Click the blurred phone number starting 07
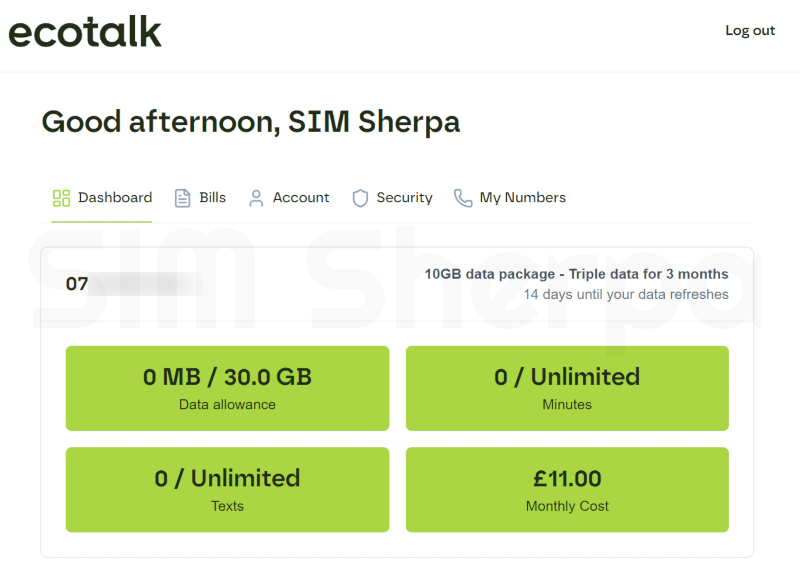Screen dimensions: 800x569 (x=130, y=284)
